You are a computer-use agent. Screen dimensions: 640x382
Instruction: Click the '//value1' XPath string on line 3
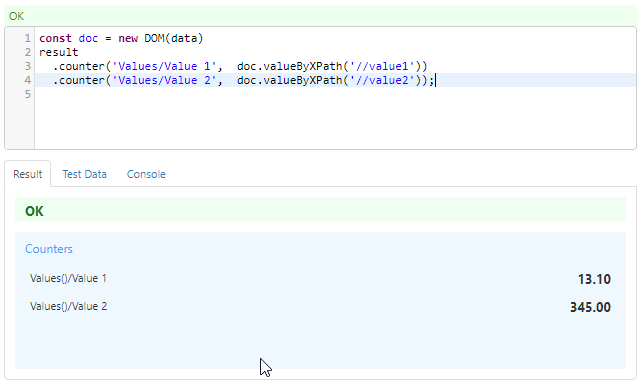(382, 66)
